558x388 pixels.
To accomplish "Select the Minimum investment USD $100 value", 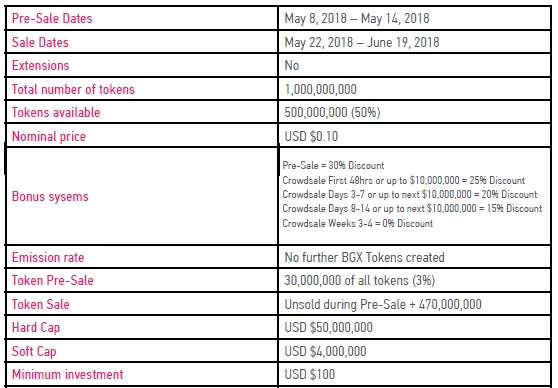I will (x=310, y=374).
